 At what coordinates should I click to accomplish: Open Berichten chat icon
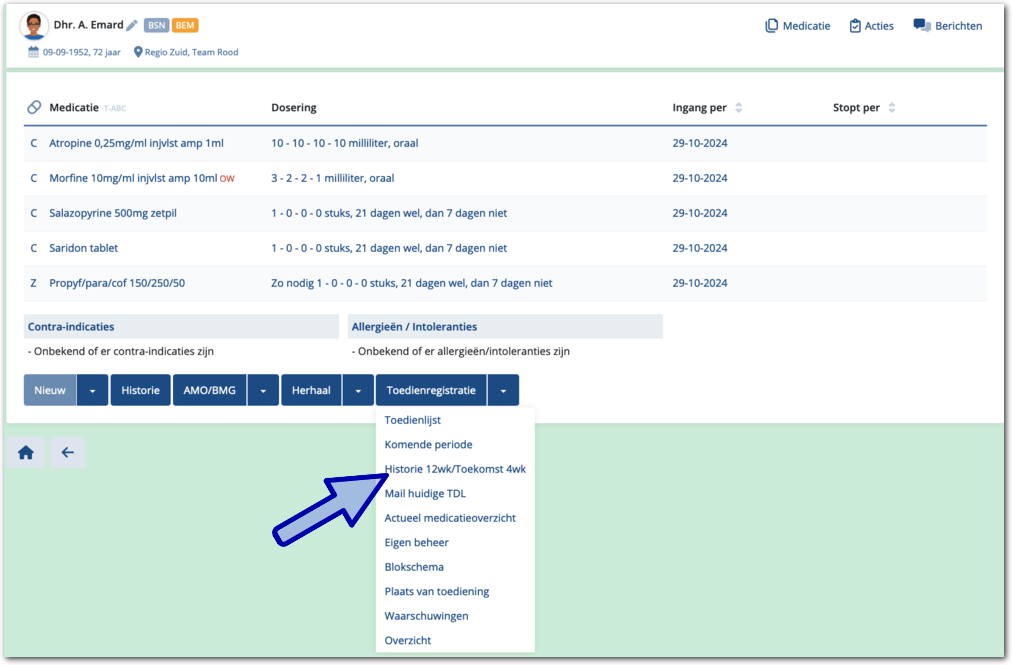click(922, 26)
